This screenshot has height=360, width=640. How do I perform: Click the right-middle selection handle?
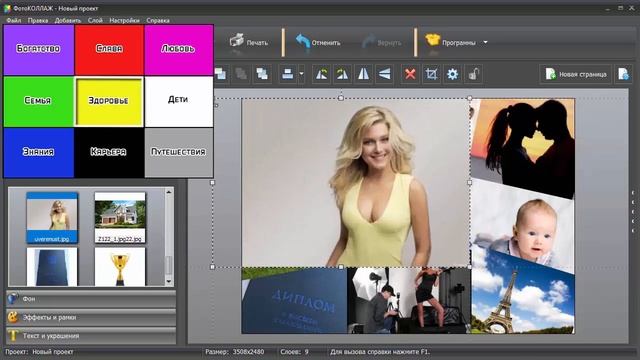pyautogui.click(x=470, y=182)
